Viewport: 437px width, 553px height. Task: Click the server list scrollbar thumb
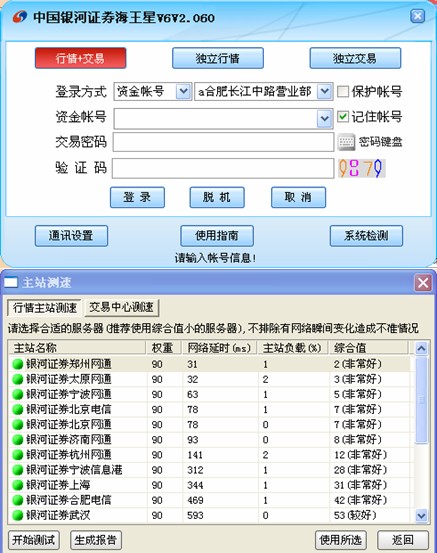[421, 400]
